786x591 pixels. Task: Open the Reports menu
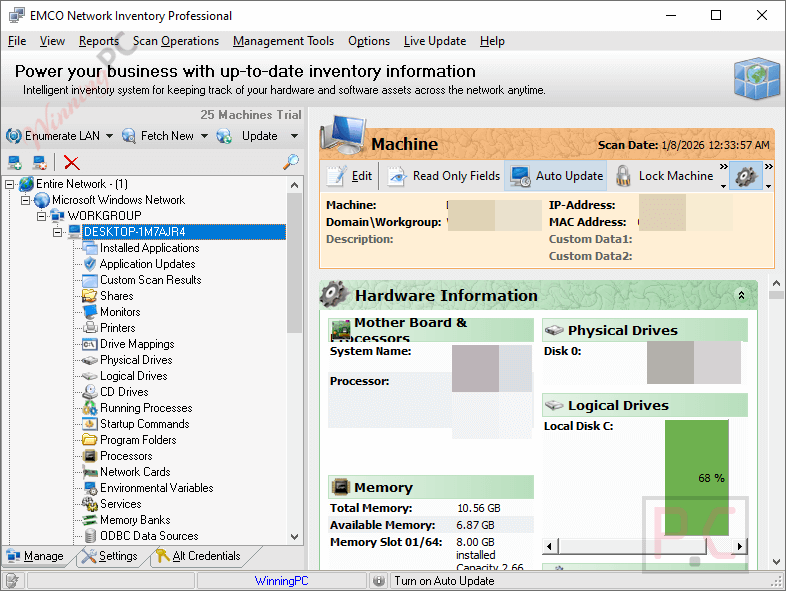pyautogui.click(x=99, y=41)
